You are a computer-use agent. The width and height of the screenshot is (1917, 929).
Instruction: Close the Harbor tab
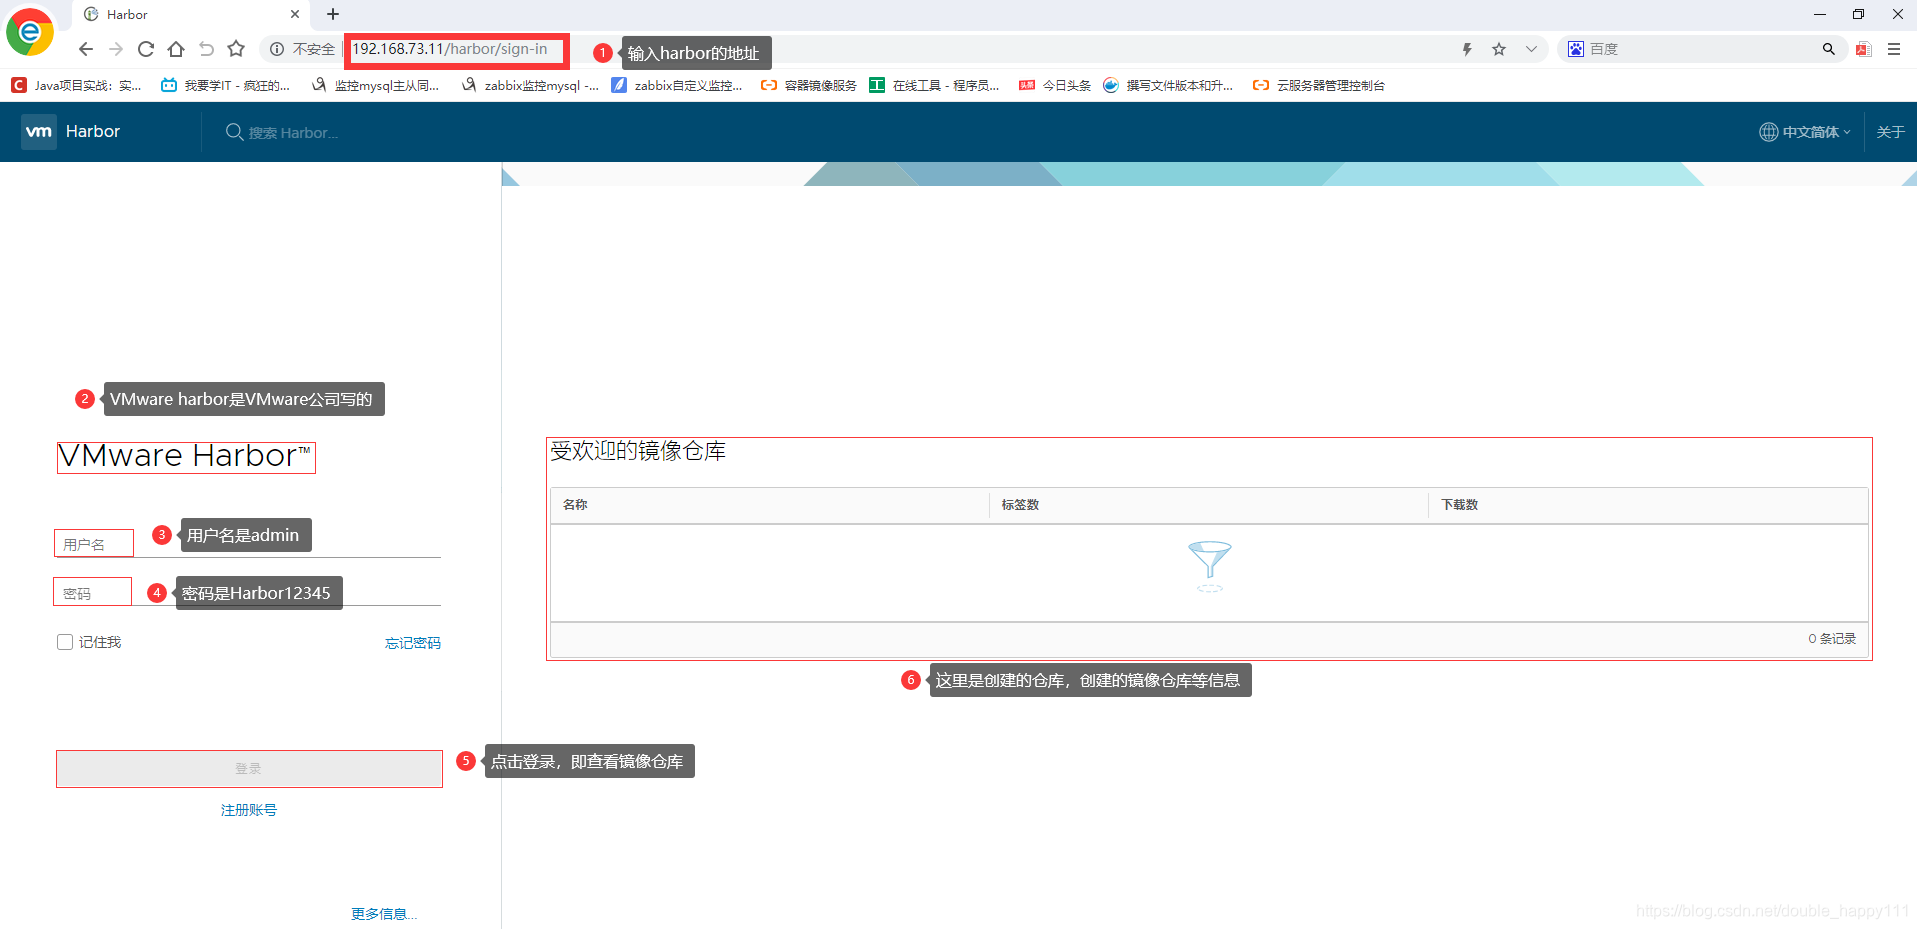click(295, 14)
